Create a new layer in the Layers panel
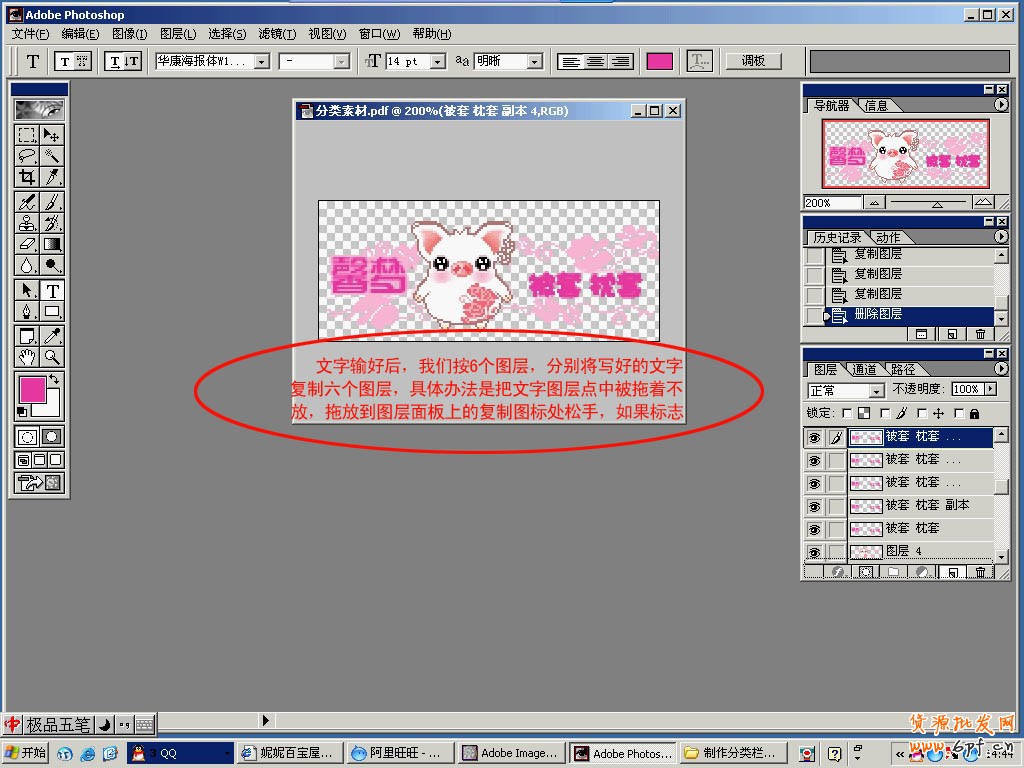 click(x=953, y=572)
